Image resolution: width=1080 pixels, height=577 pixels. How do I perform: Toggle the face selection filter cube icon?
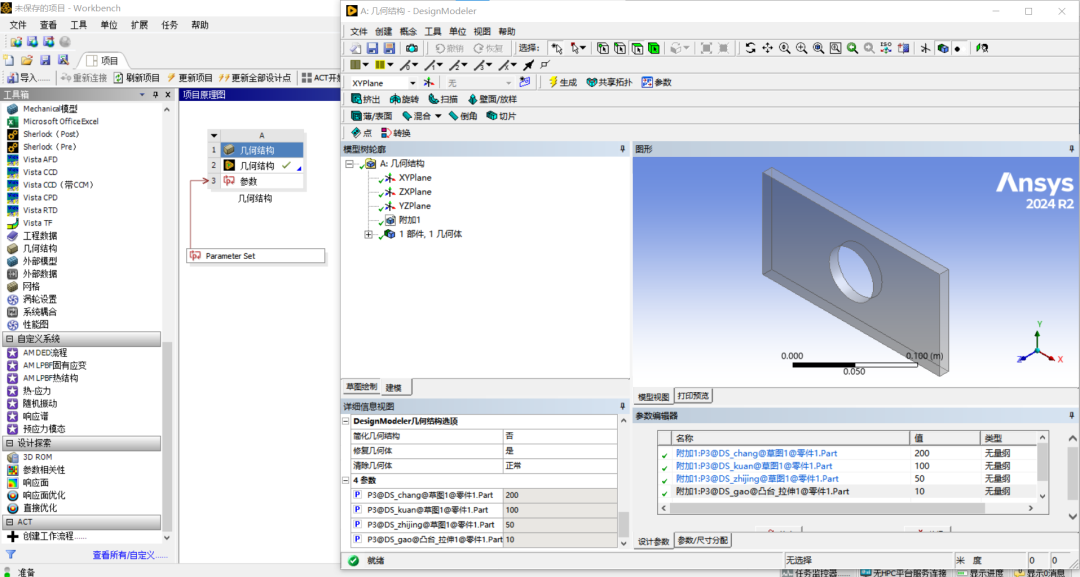coord(637,48)
